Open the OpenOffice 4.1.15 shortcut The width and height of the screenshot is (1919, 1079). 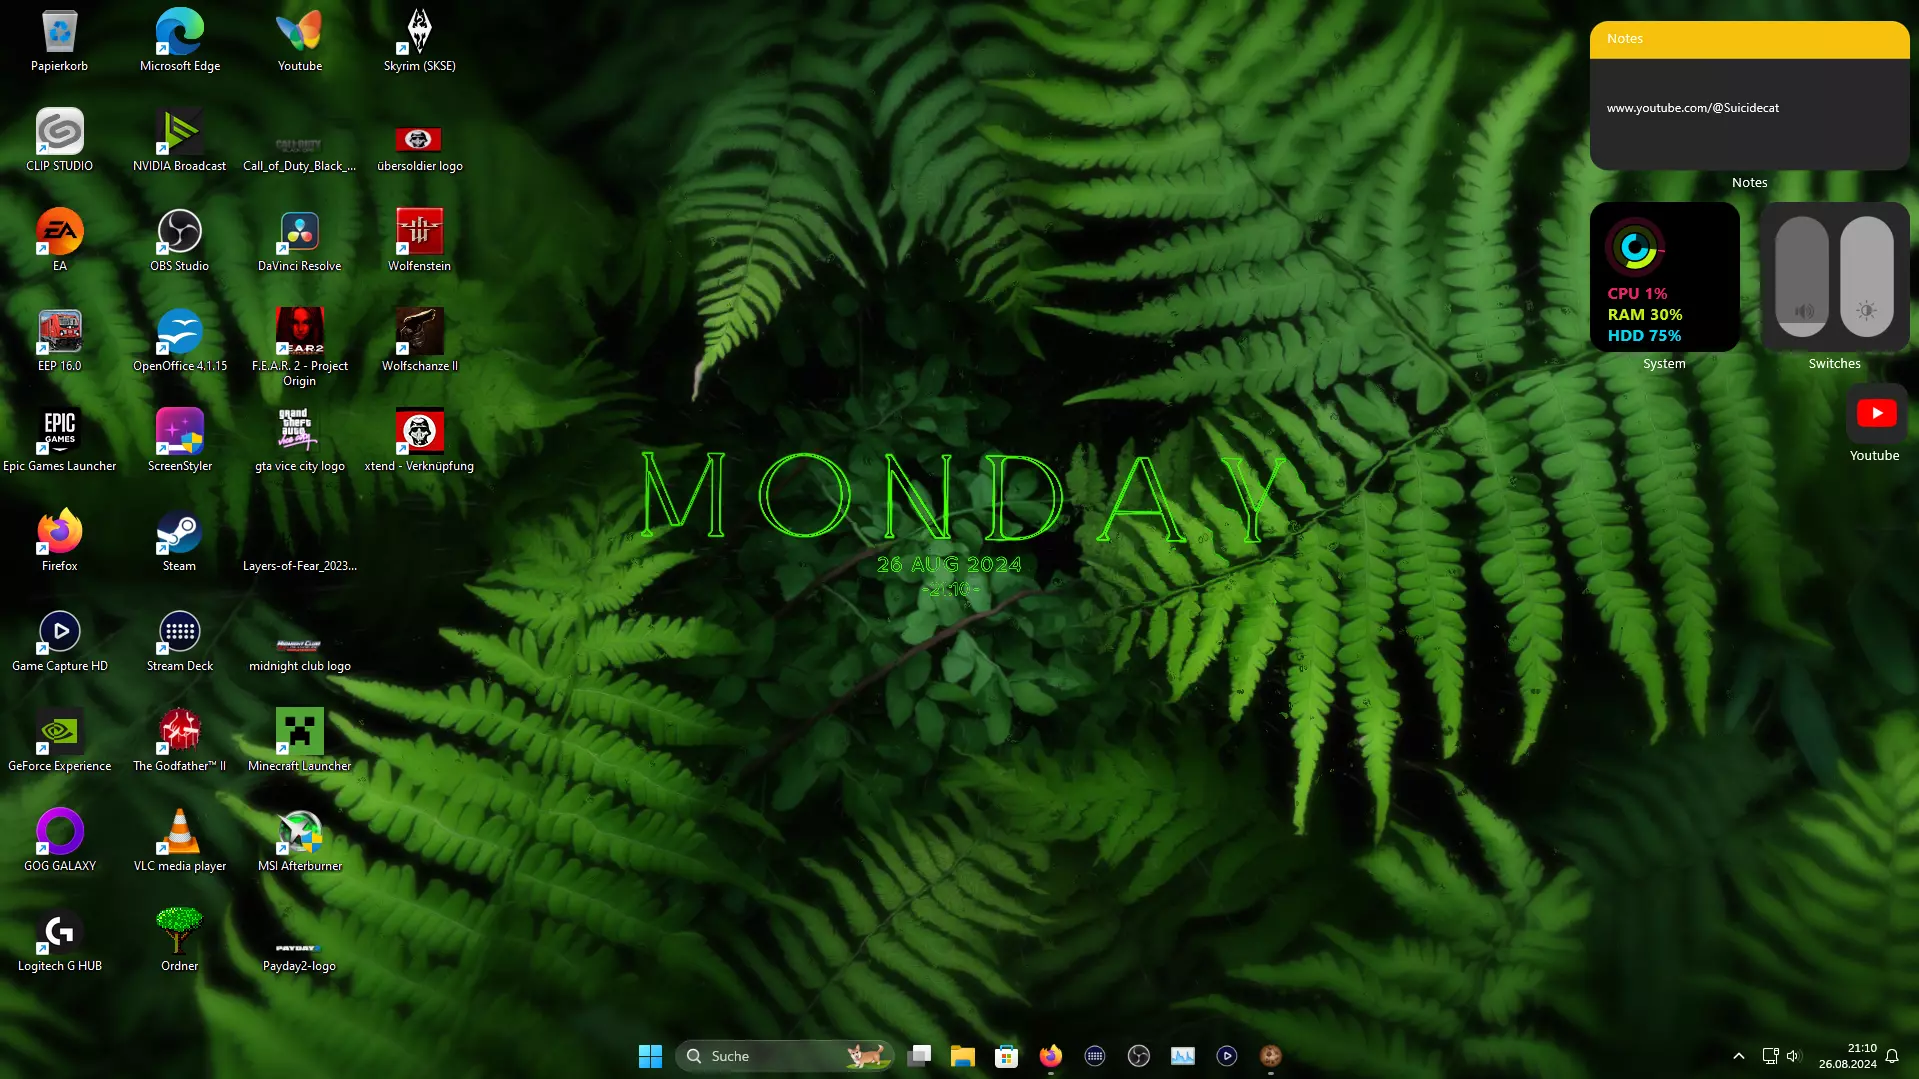pos(180,340)
